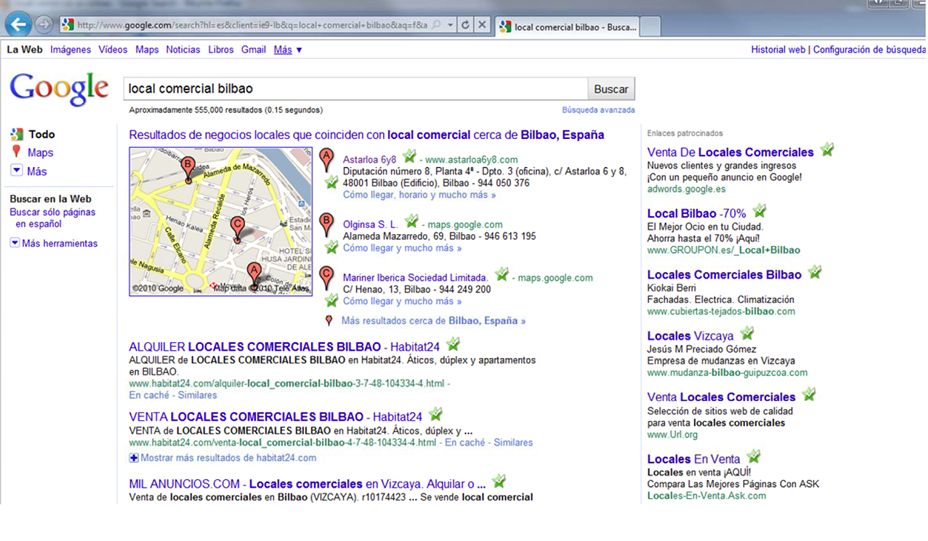Expand Más herramientas in sidebar
This screenshot has height=541, width=928.
tap(15, 243)
